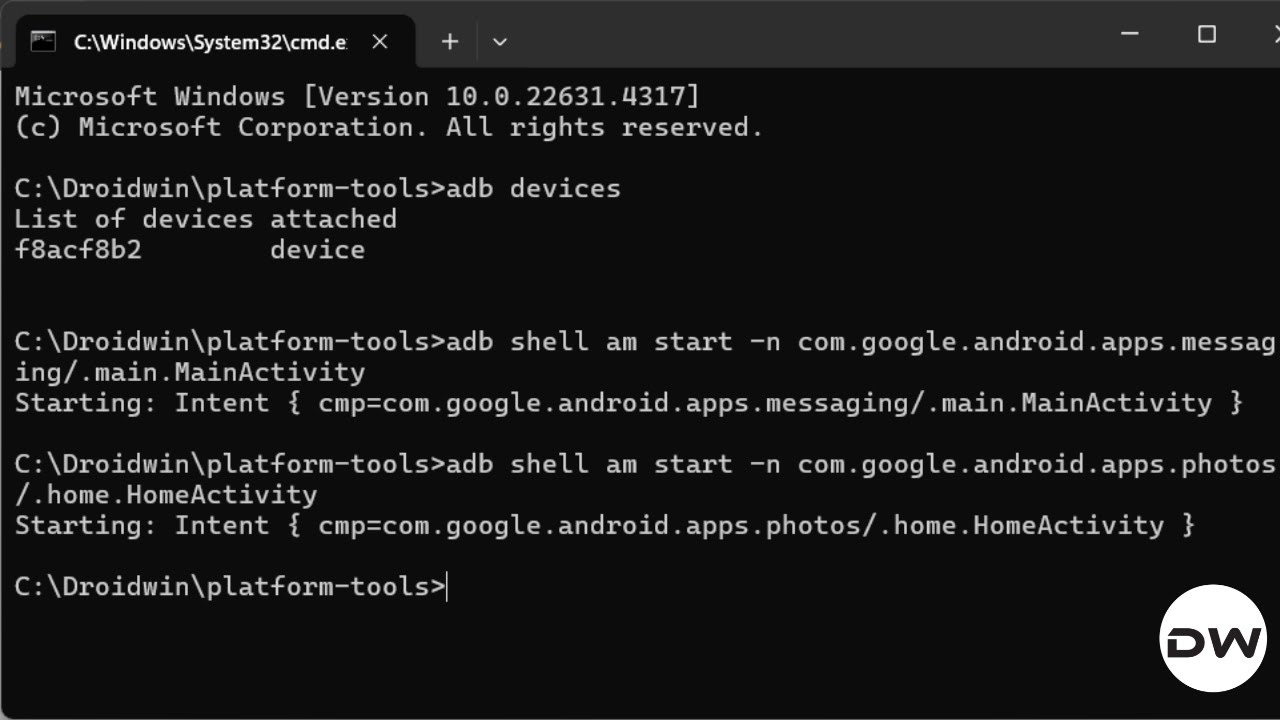Screen dimensions: 1280x720
Task: Click the messaging 'Starting: Intent' output line
Action: click(x=628, y=403)
